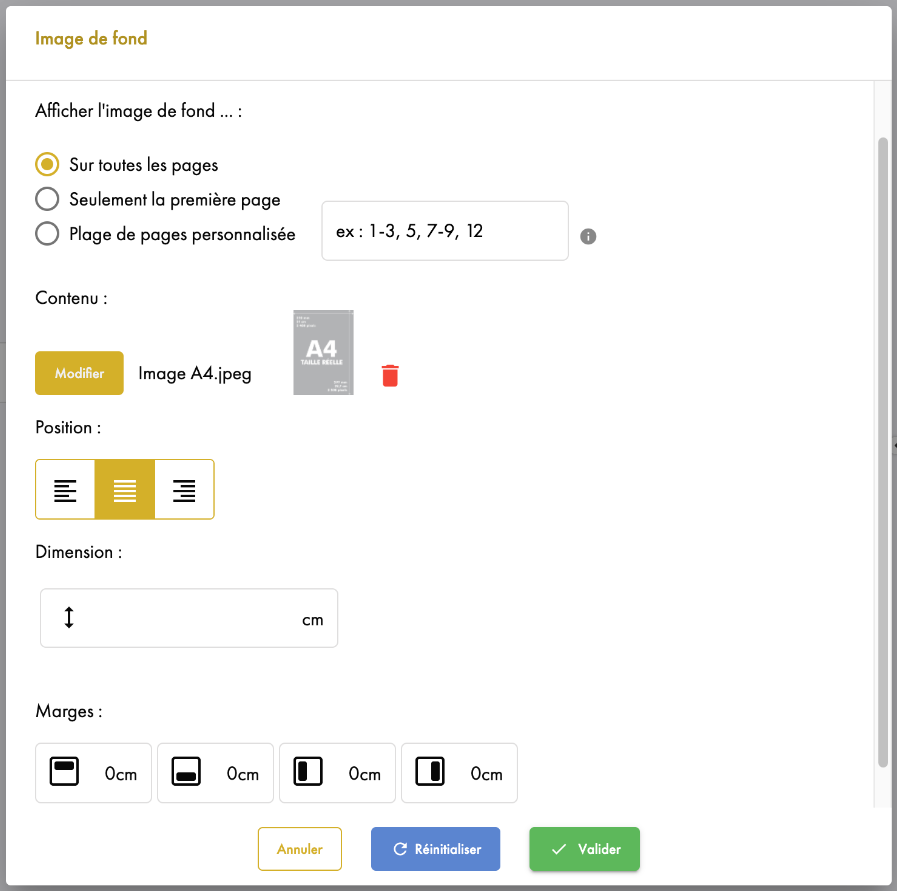Confirm with the green Valider button
Viewport: 897px width, 891px height.
584,849
